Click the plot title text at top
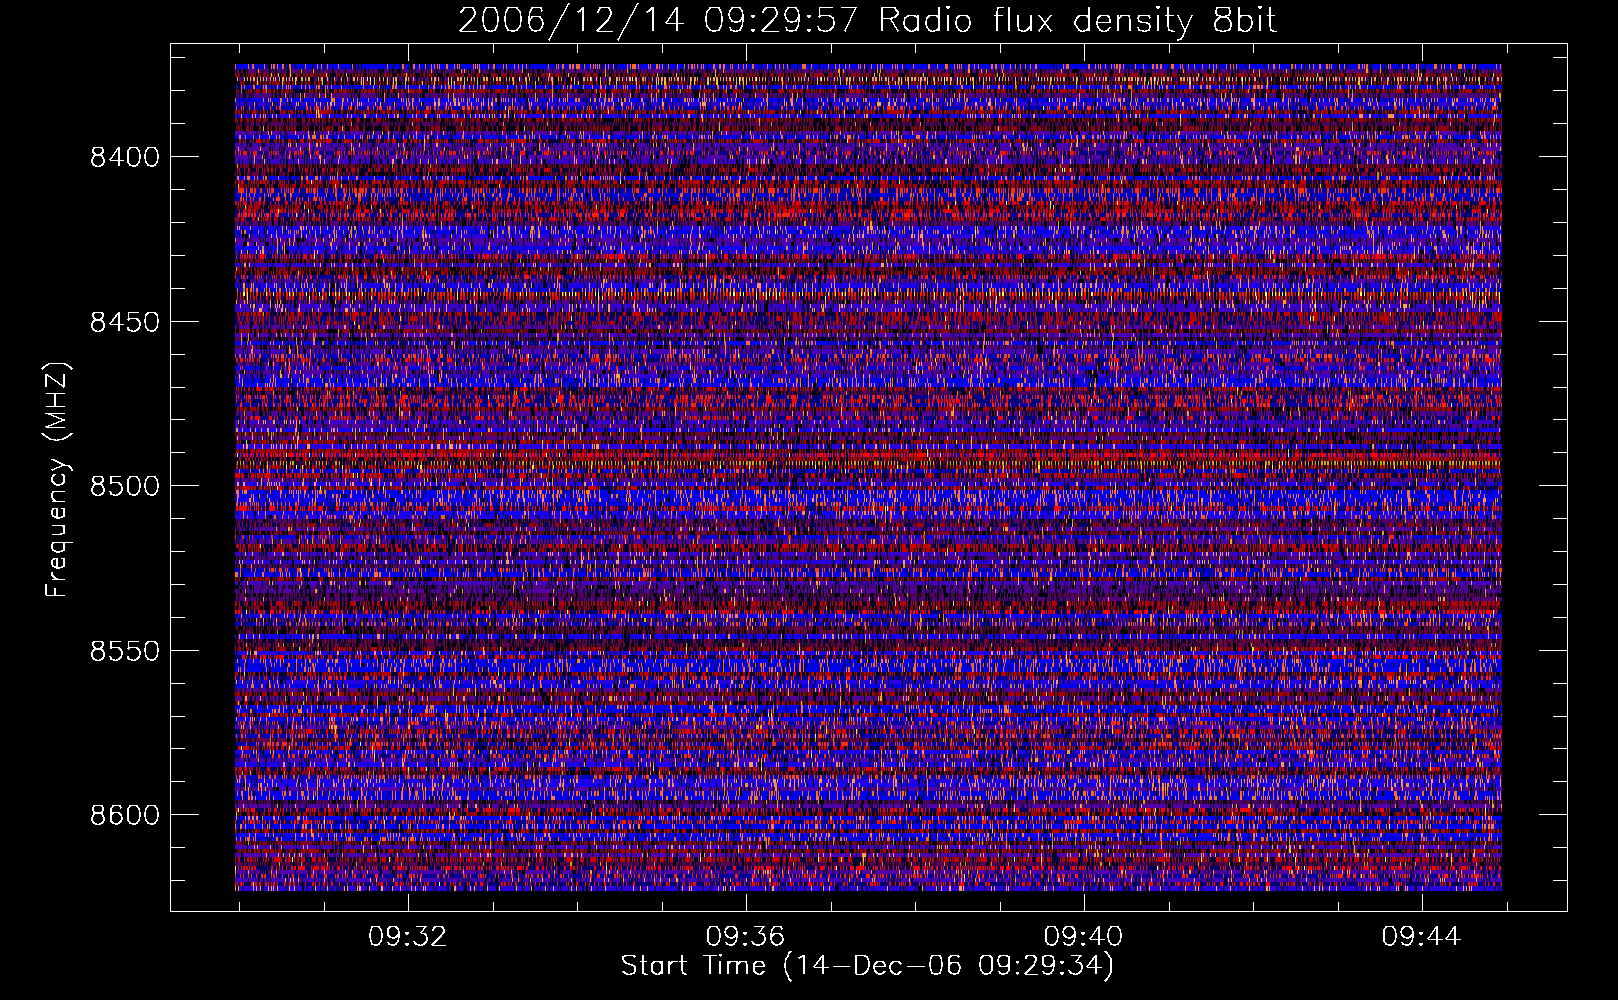 click(x=867, y=20)
